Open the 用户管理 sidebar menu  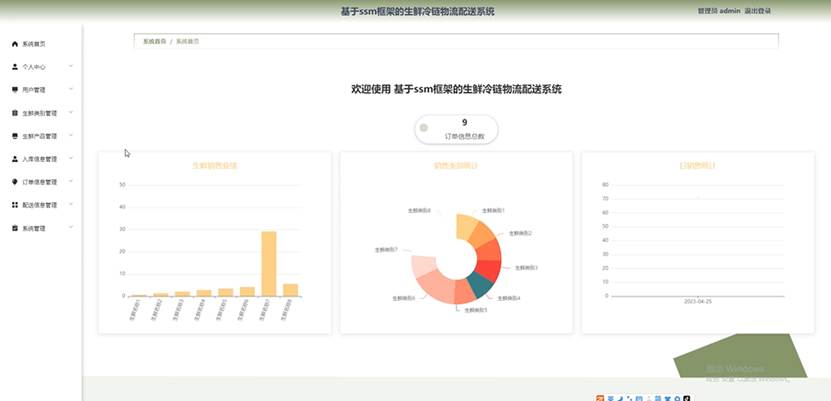point(41,90)
